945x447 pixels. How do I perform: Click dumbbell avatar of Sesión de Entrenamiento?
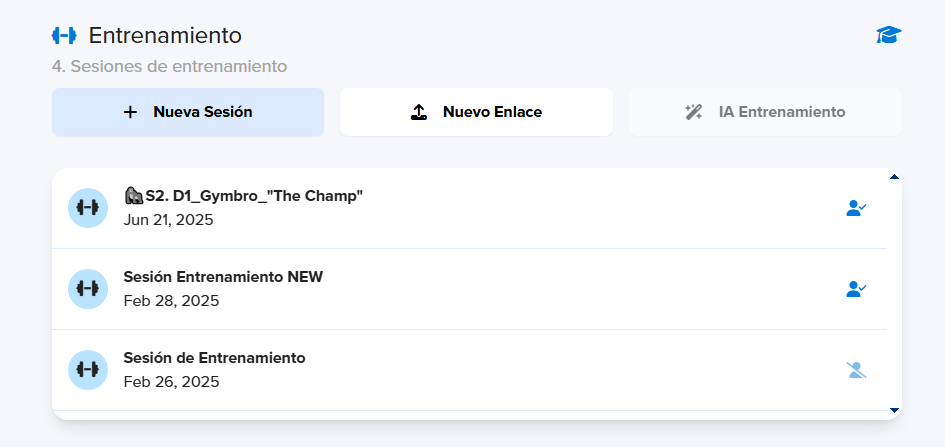(x=88, y=370)
